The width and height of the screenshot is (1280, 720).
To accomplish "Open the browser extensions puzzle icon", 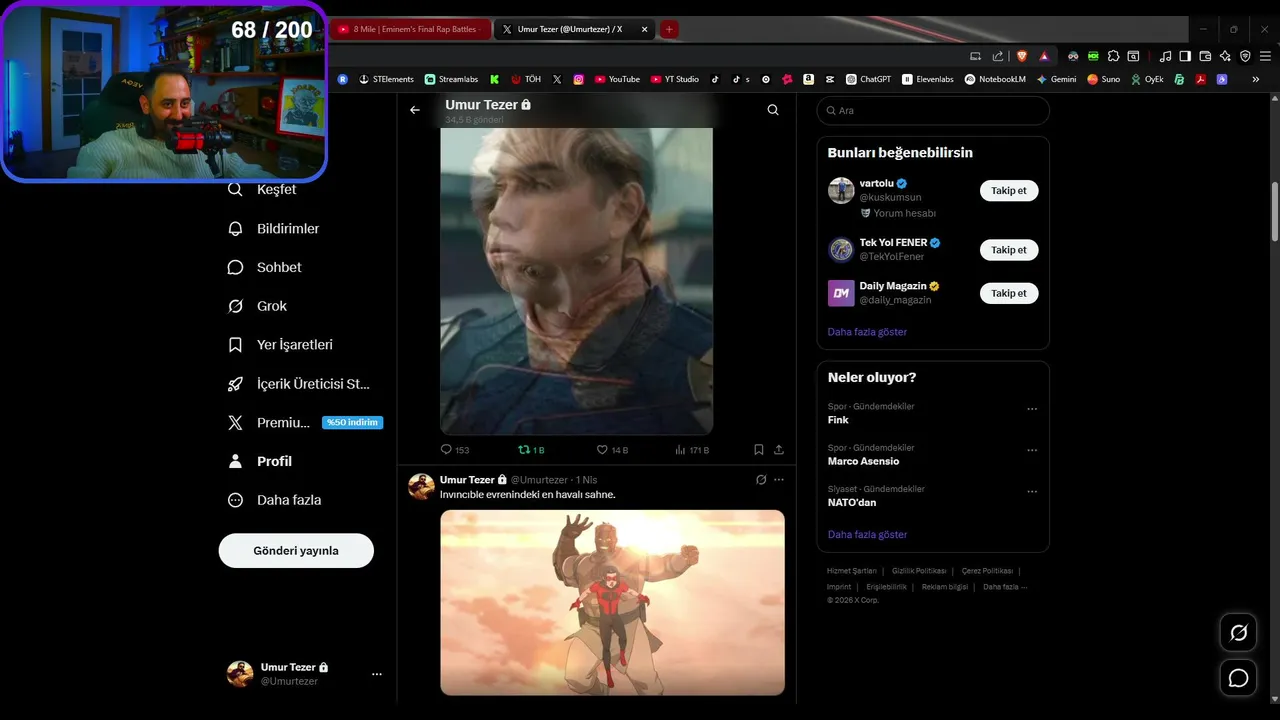I will click(1113, 56).
